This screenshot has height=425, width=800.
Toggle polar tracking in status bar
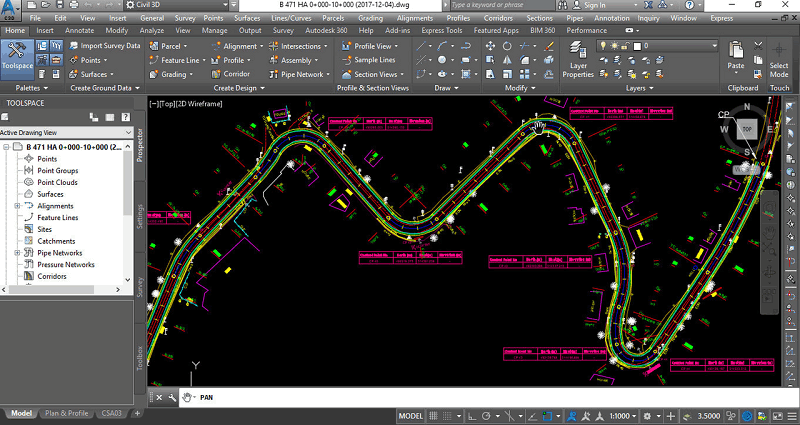[486, 416]
